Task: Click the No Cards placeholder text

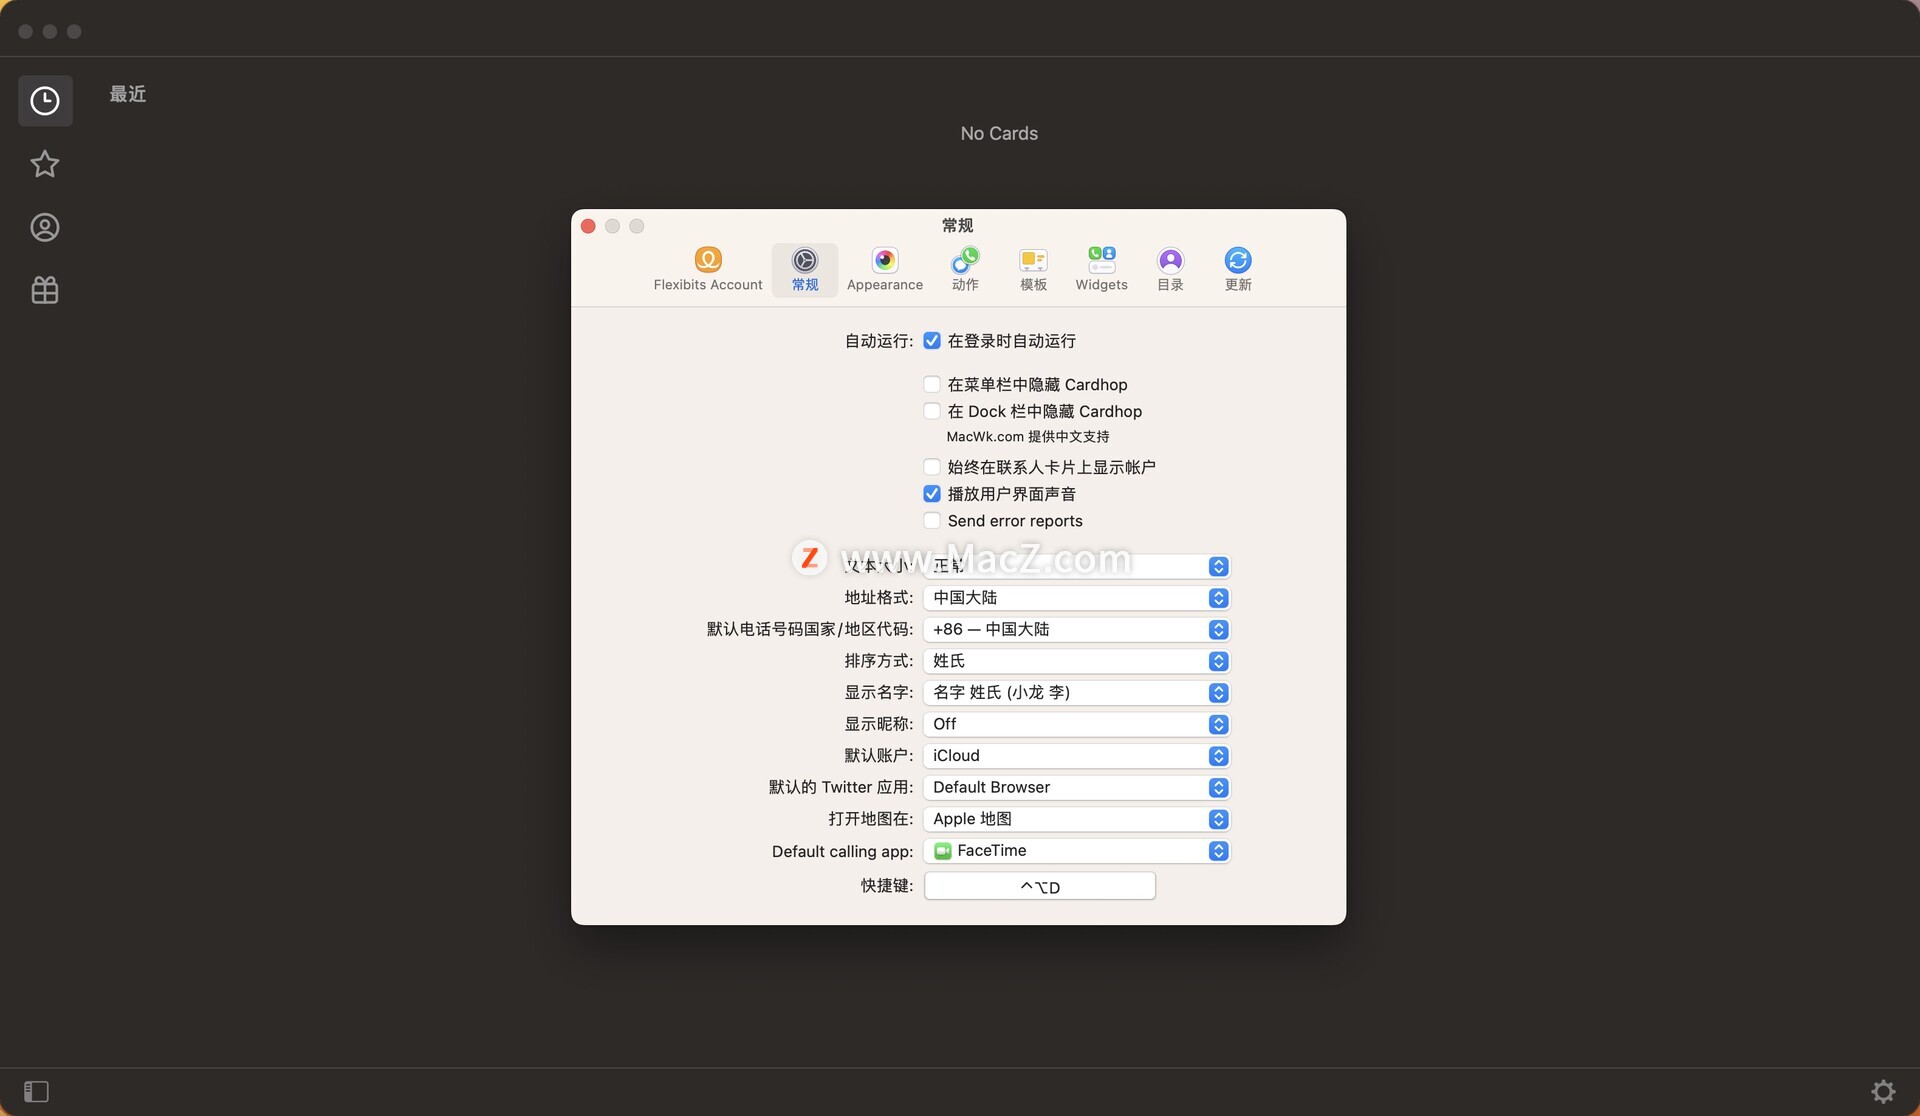Action: click(x=999, y=133)
